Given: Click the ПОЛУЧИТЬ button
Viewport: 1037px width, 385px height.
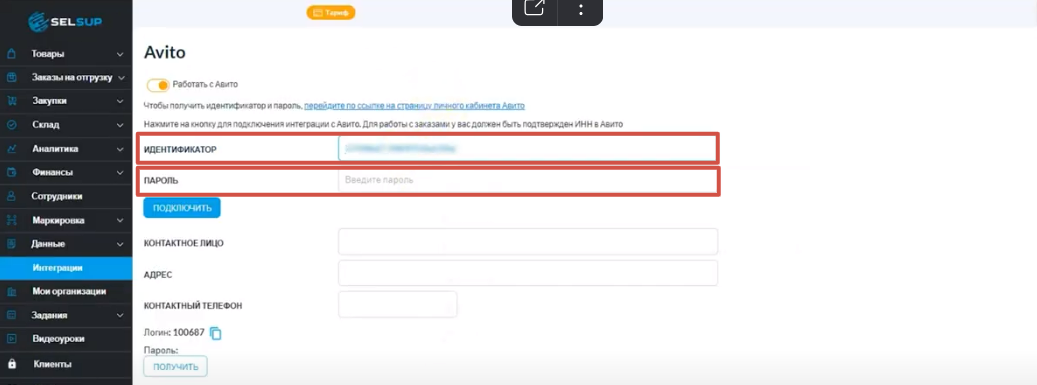Looking at the screenshot, I should [x=175, y=366].
